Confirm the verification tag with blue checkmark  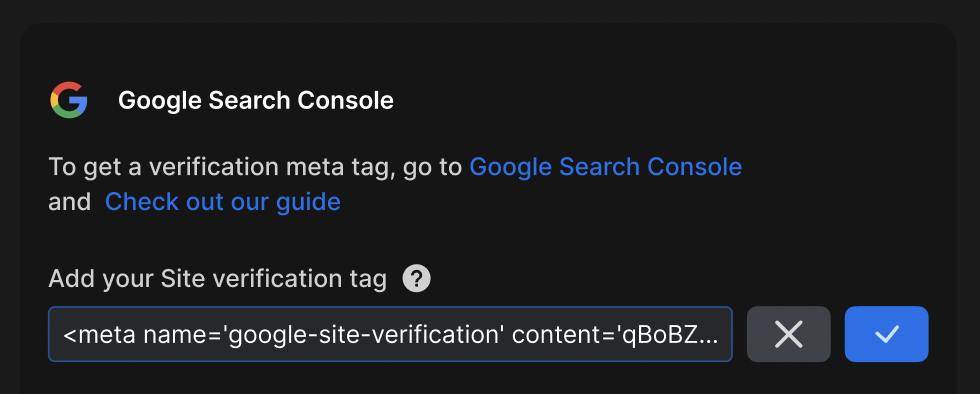[886, 334]
